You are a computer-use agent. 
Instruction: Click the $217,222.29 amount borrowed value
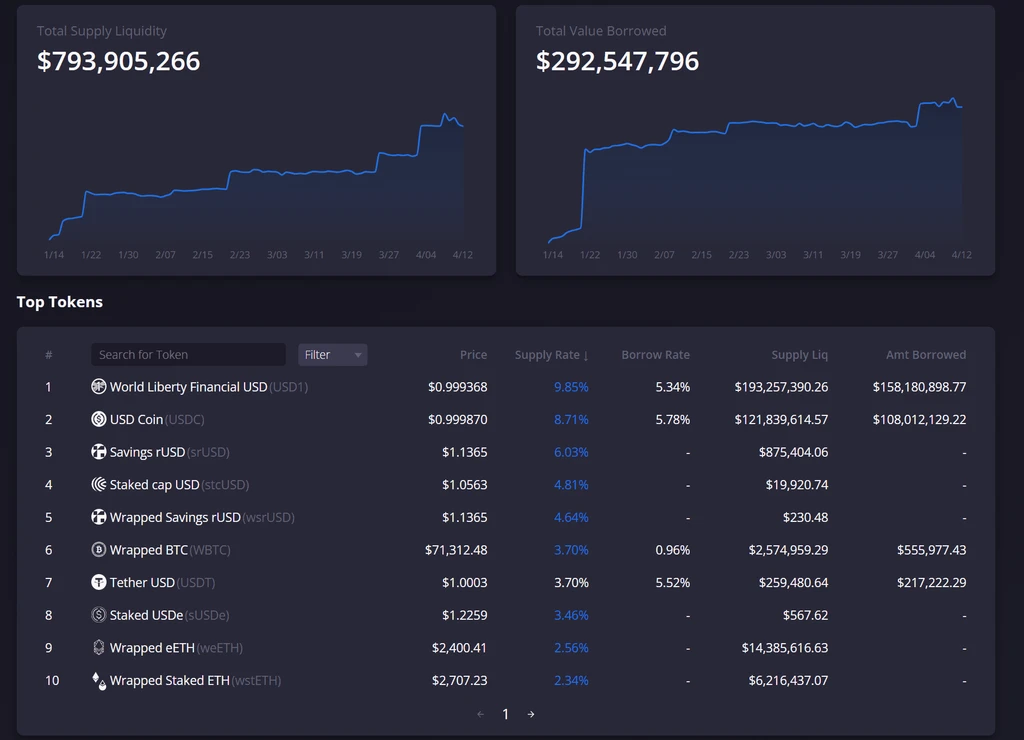click(931, 583)
